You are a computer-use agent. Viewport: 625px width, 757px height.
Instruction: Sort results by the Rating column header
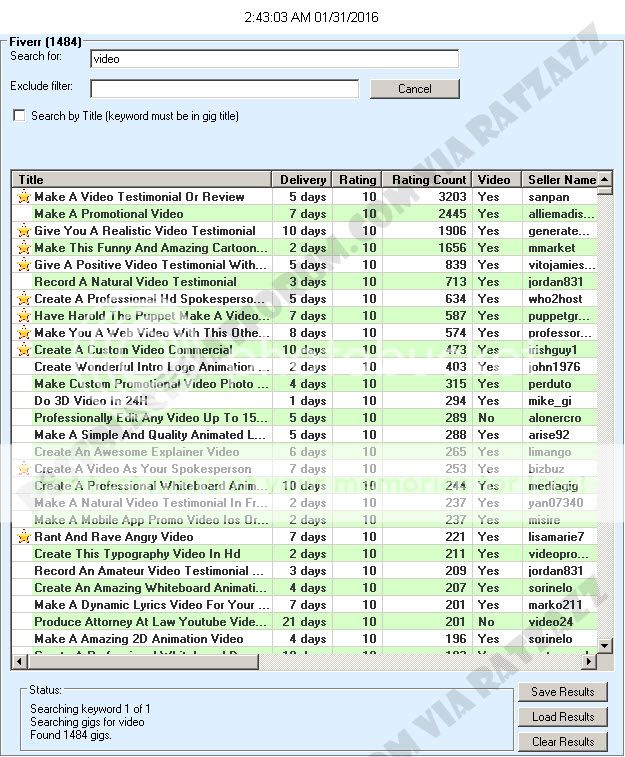(357, 180)
